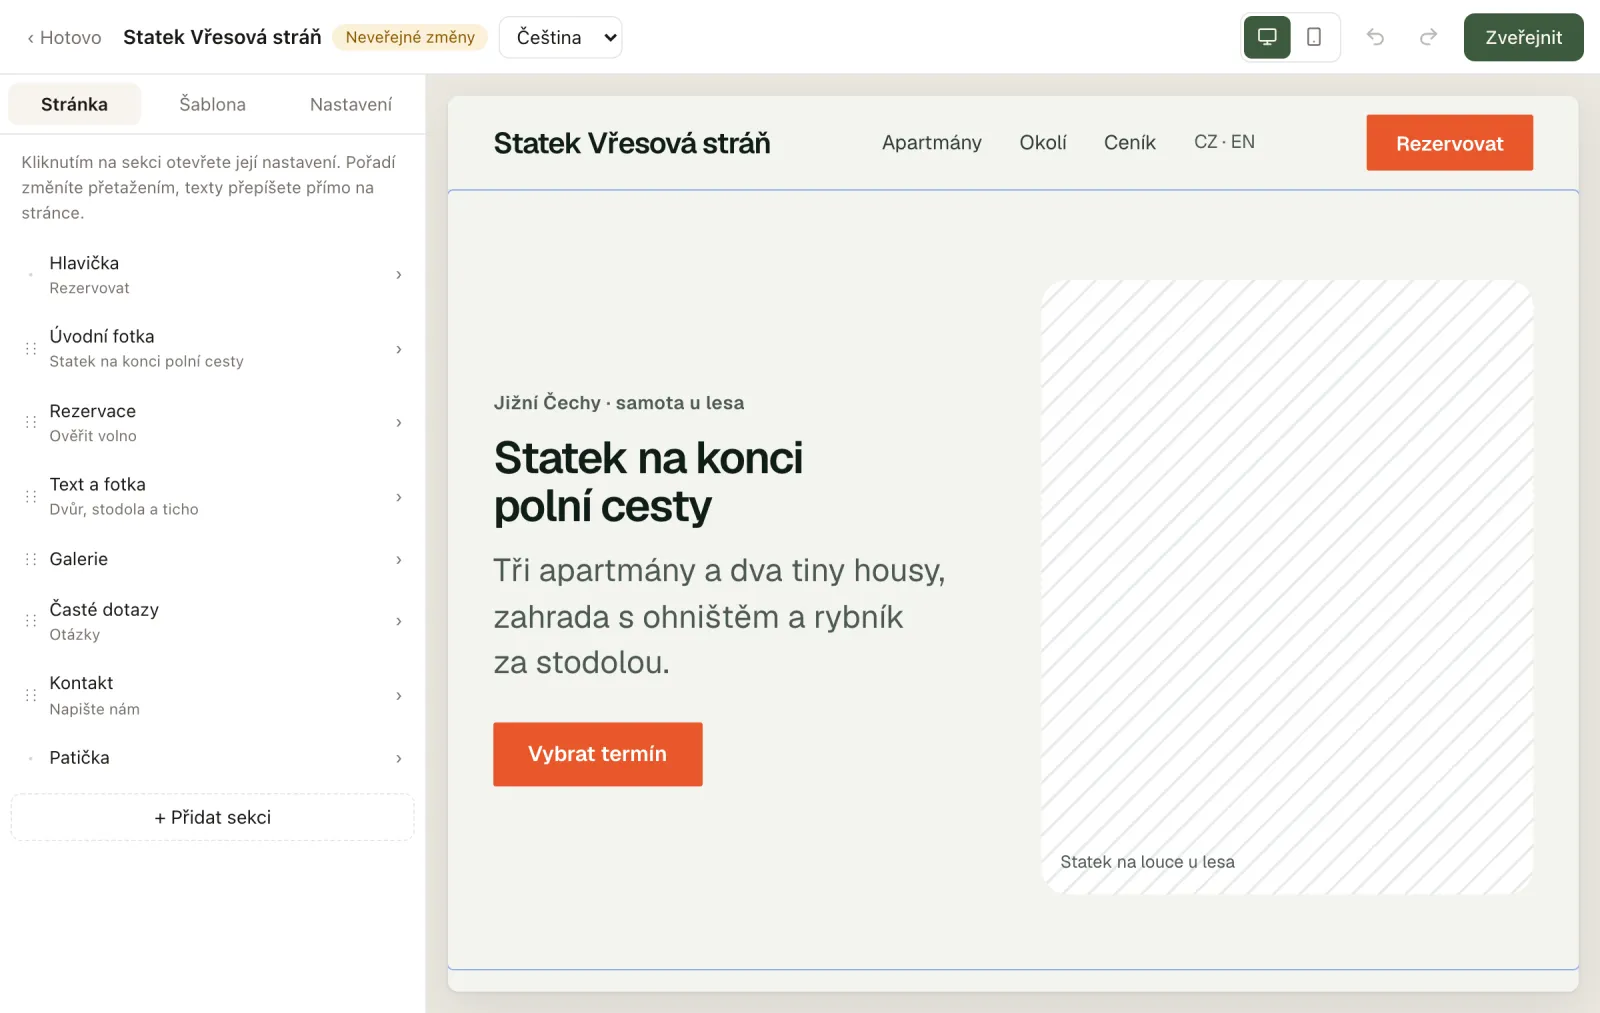Click the Rezervovat button in preview header

point(1449,143)
